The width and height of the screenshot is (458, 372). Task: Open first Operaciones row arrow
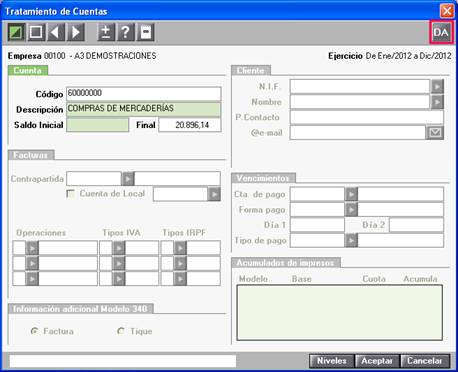coord(32,248)
